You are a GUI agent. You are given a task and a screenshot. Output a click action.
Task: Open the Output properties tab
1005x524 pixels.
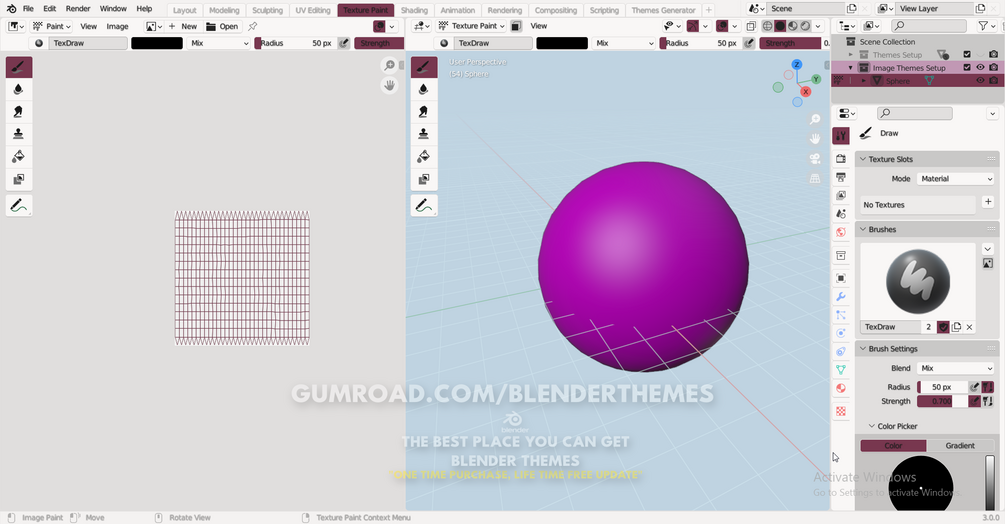click(x=841, y=177)
